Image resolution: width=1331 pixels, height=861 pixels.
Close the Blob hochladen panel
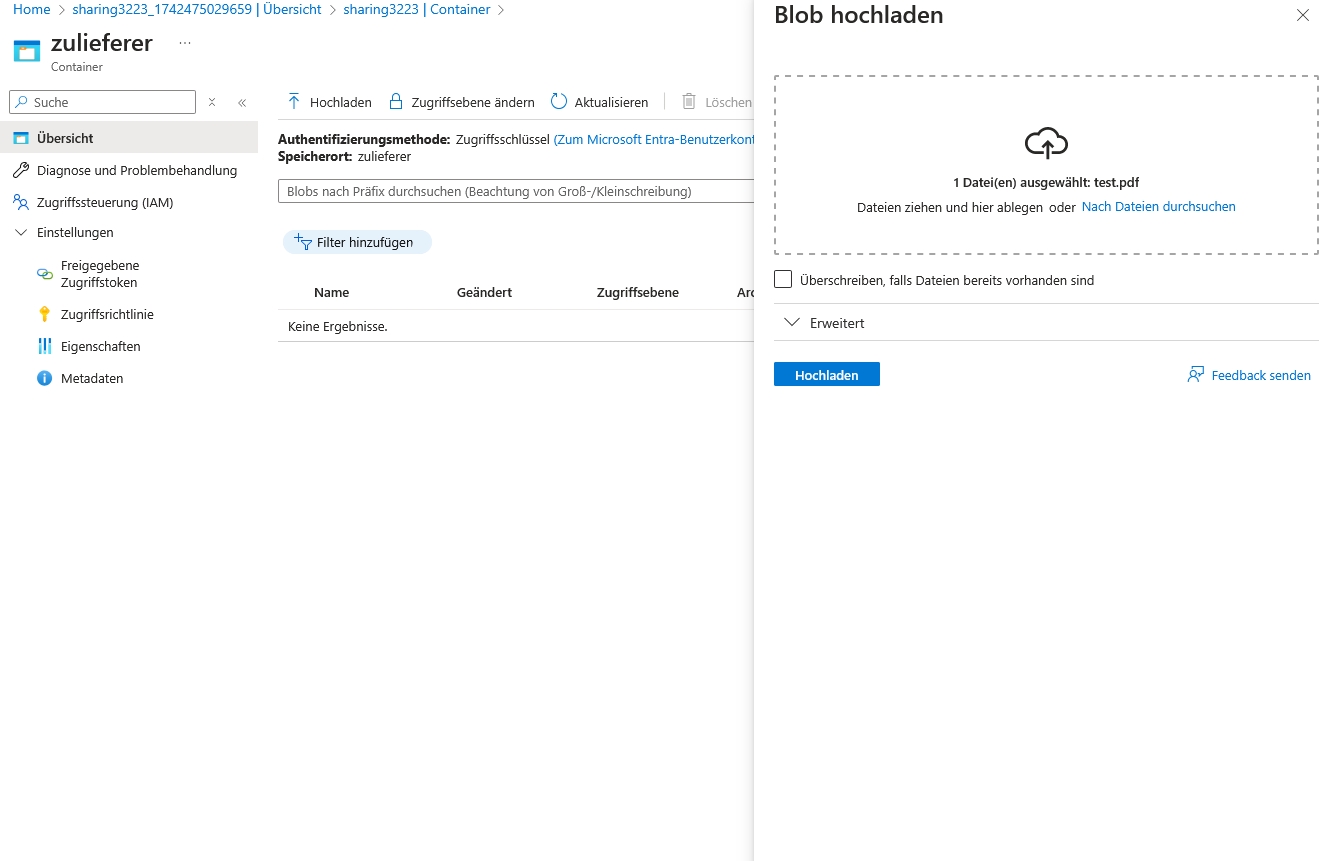point(1302,15)
